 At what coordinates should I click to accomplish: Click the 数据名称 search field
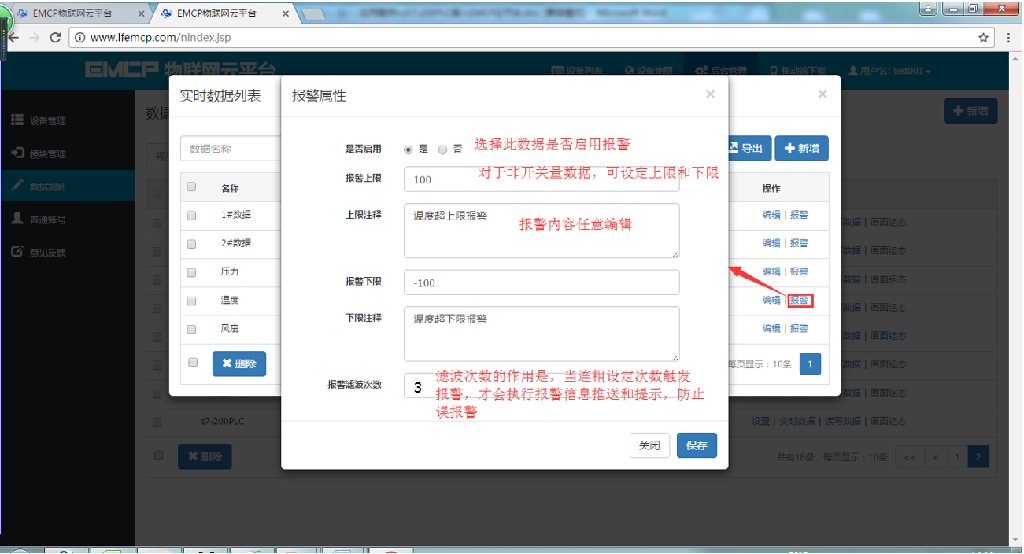230,148
